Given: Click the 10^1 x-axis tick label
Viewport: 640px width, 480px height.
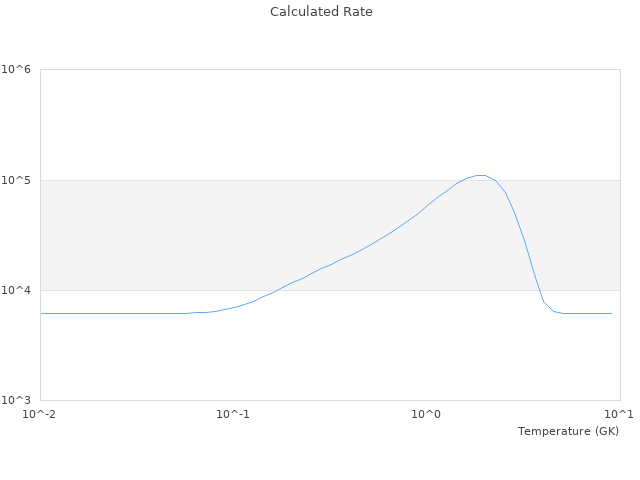Looking at the screenshot, I should click(x=619, y=414).
